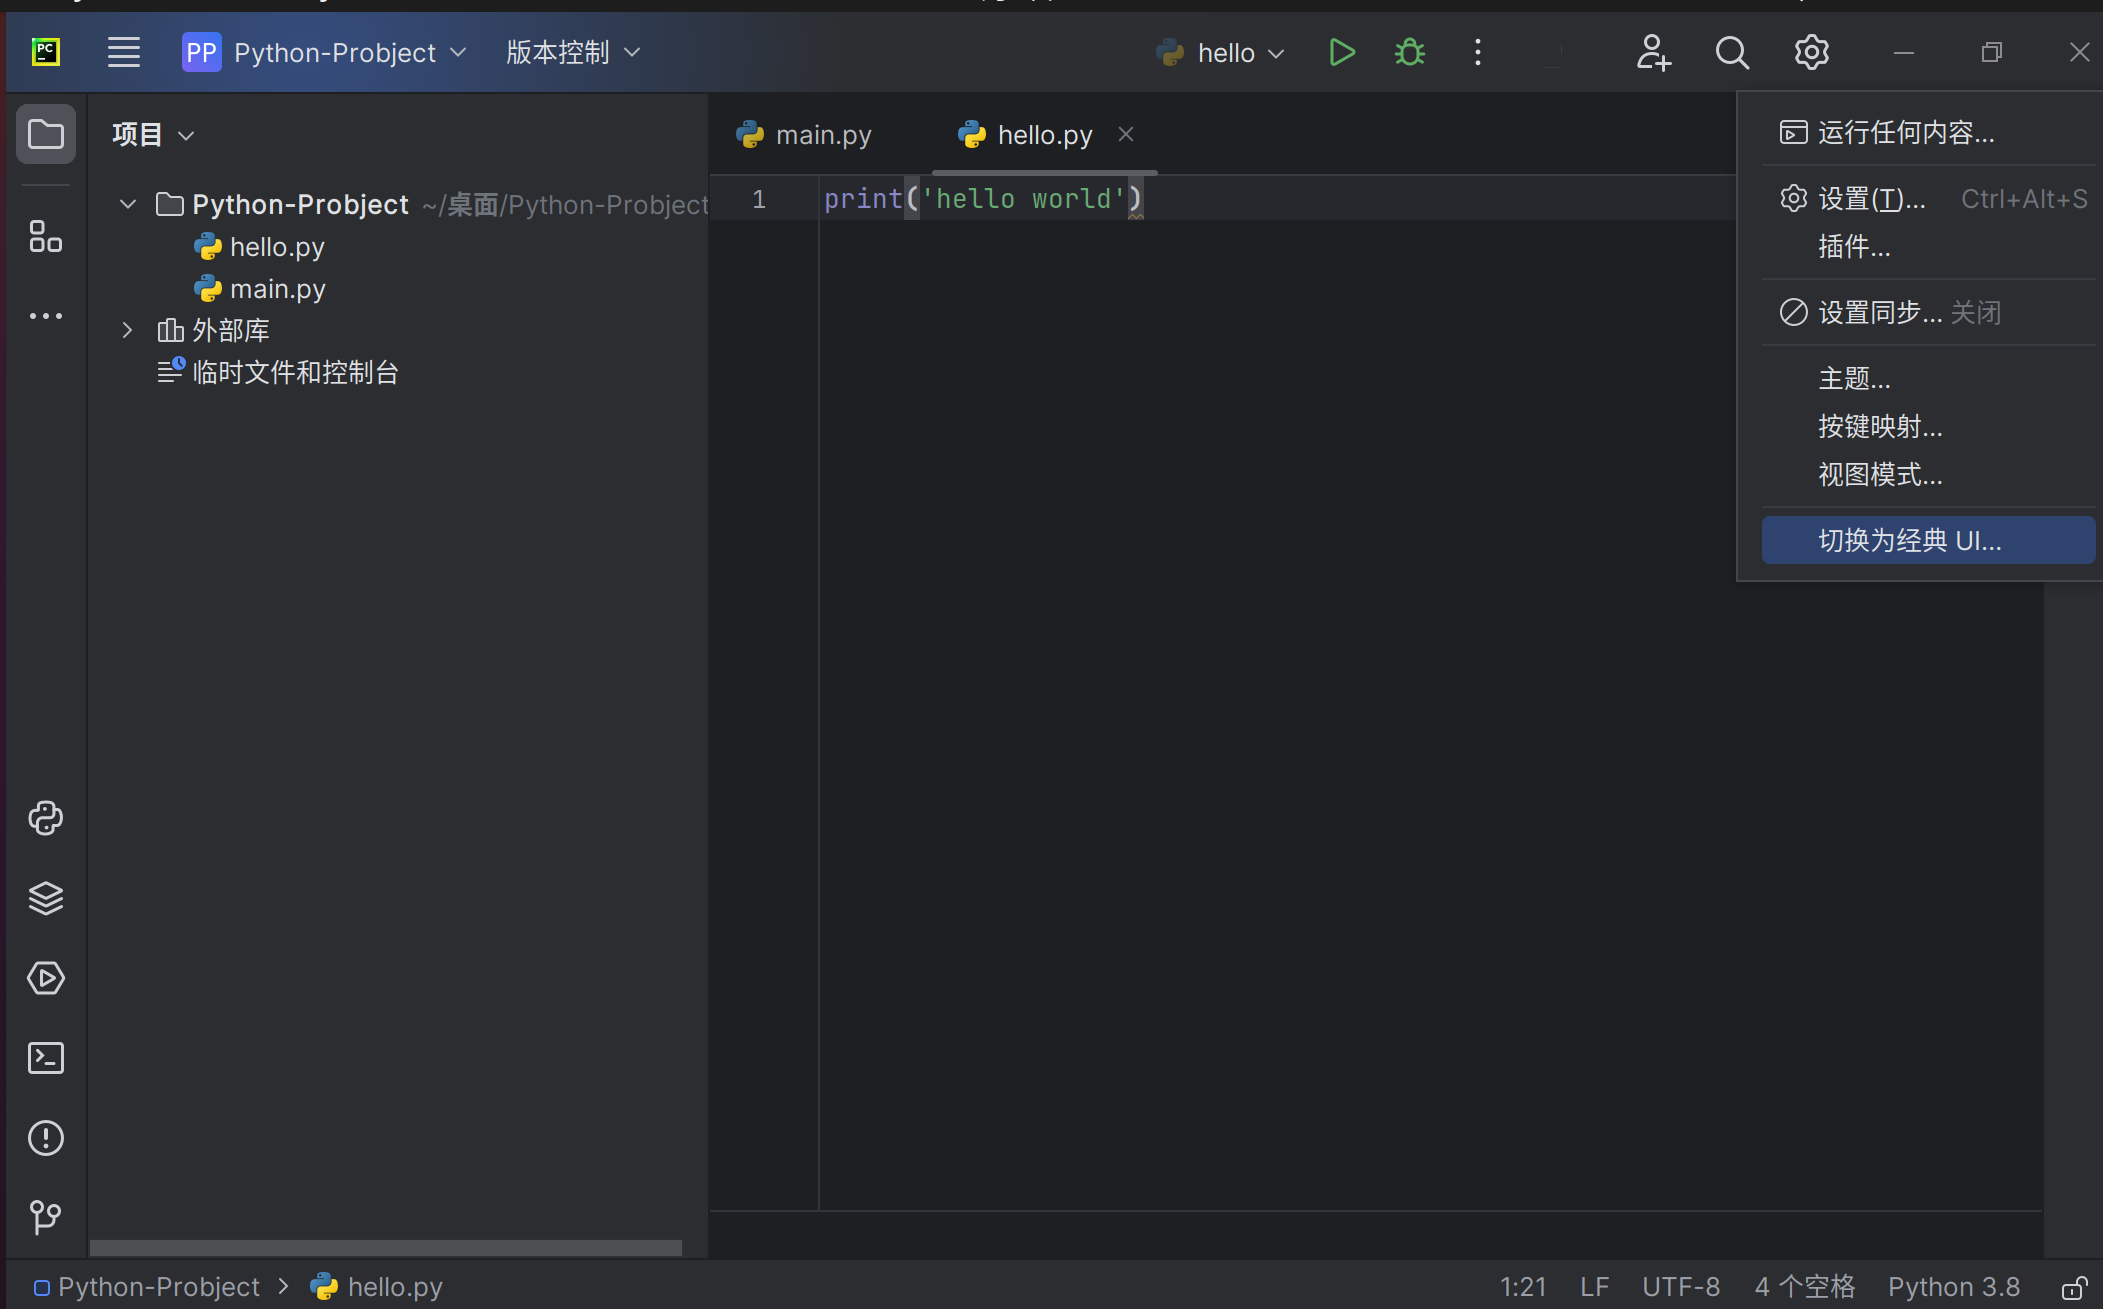Open 视图模式... menu entry
This screenshot has height=1309, width=2103.
[x=1928, y=475]
